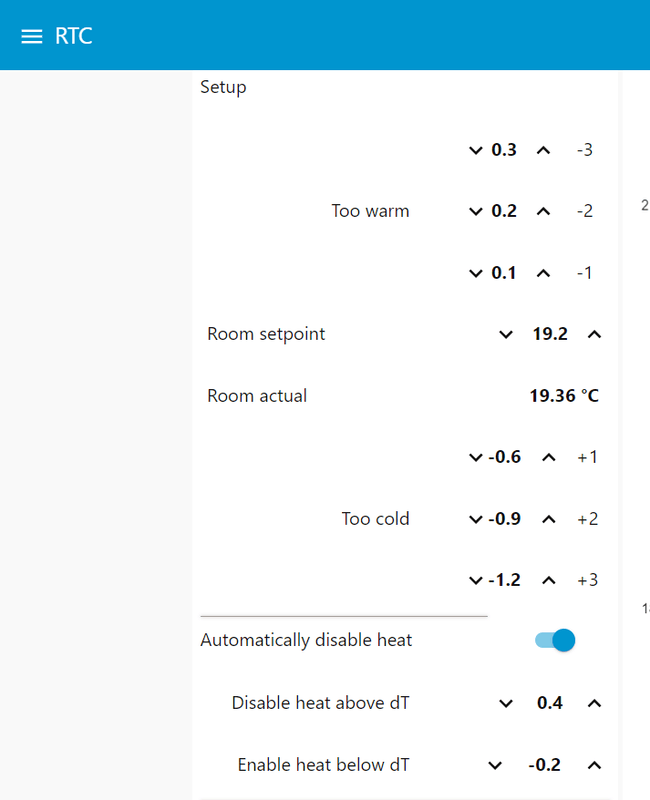Click the Room setpoint label
The height and width of the screenshot is (800, 650).
265,334
